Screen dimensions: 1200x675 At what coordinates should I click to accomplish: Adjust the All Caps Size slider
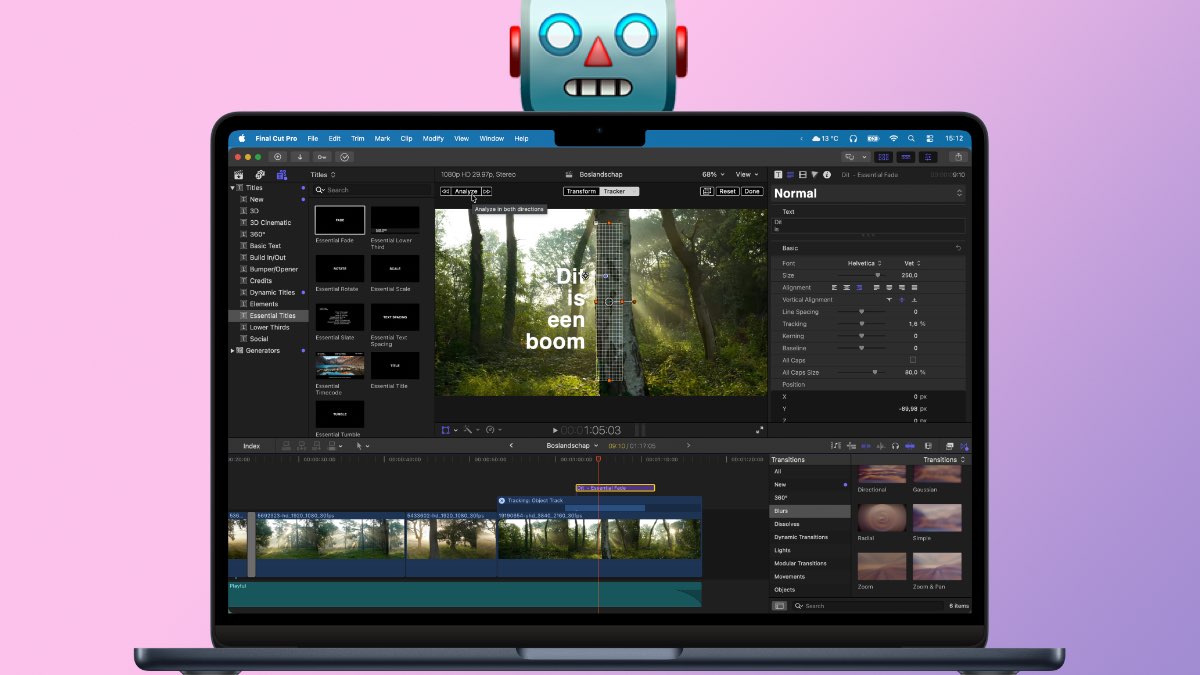pos(861,372)
